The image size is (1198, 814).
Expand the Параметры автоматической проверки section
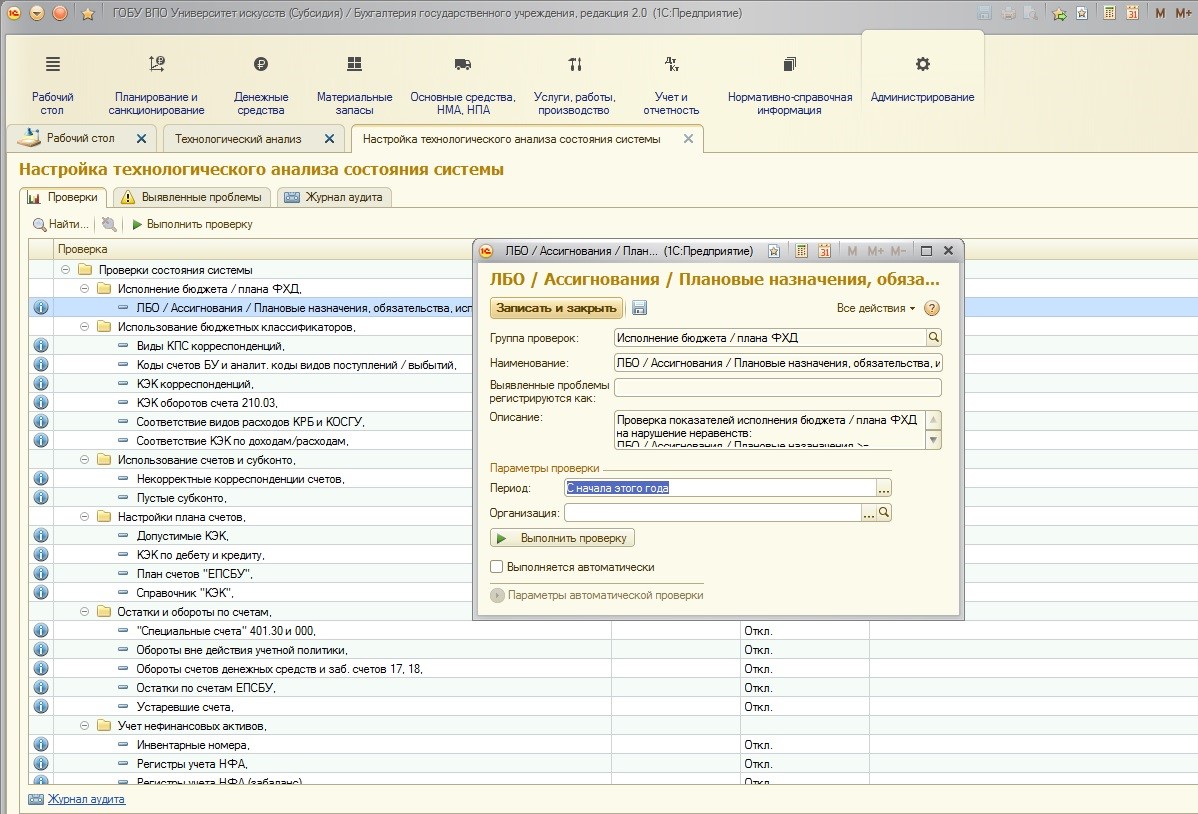[498, 595]
